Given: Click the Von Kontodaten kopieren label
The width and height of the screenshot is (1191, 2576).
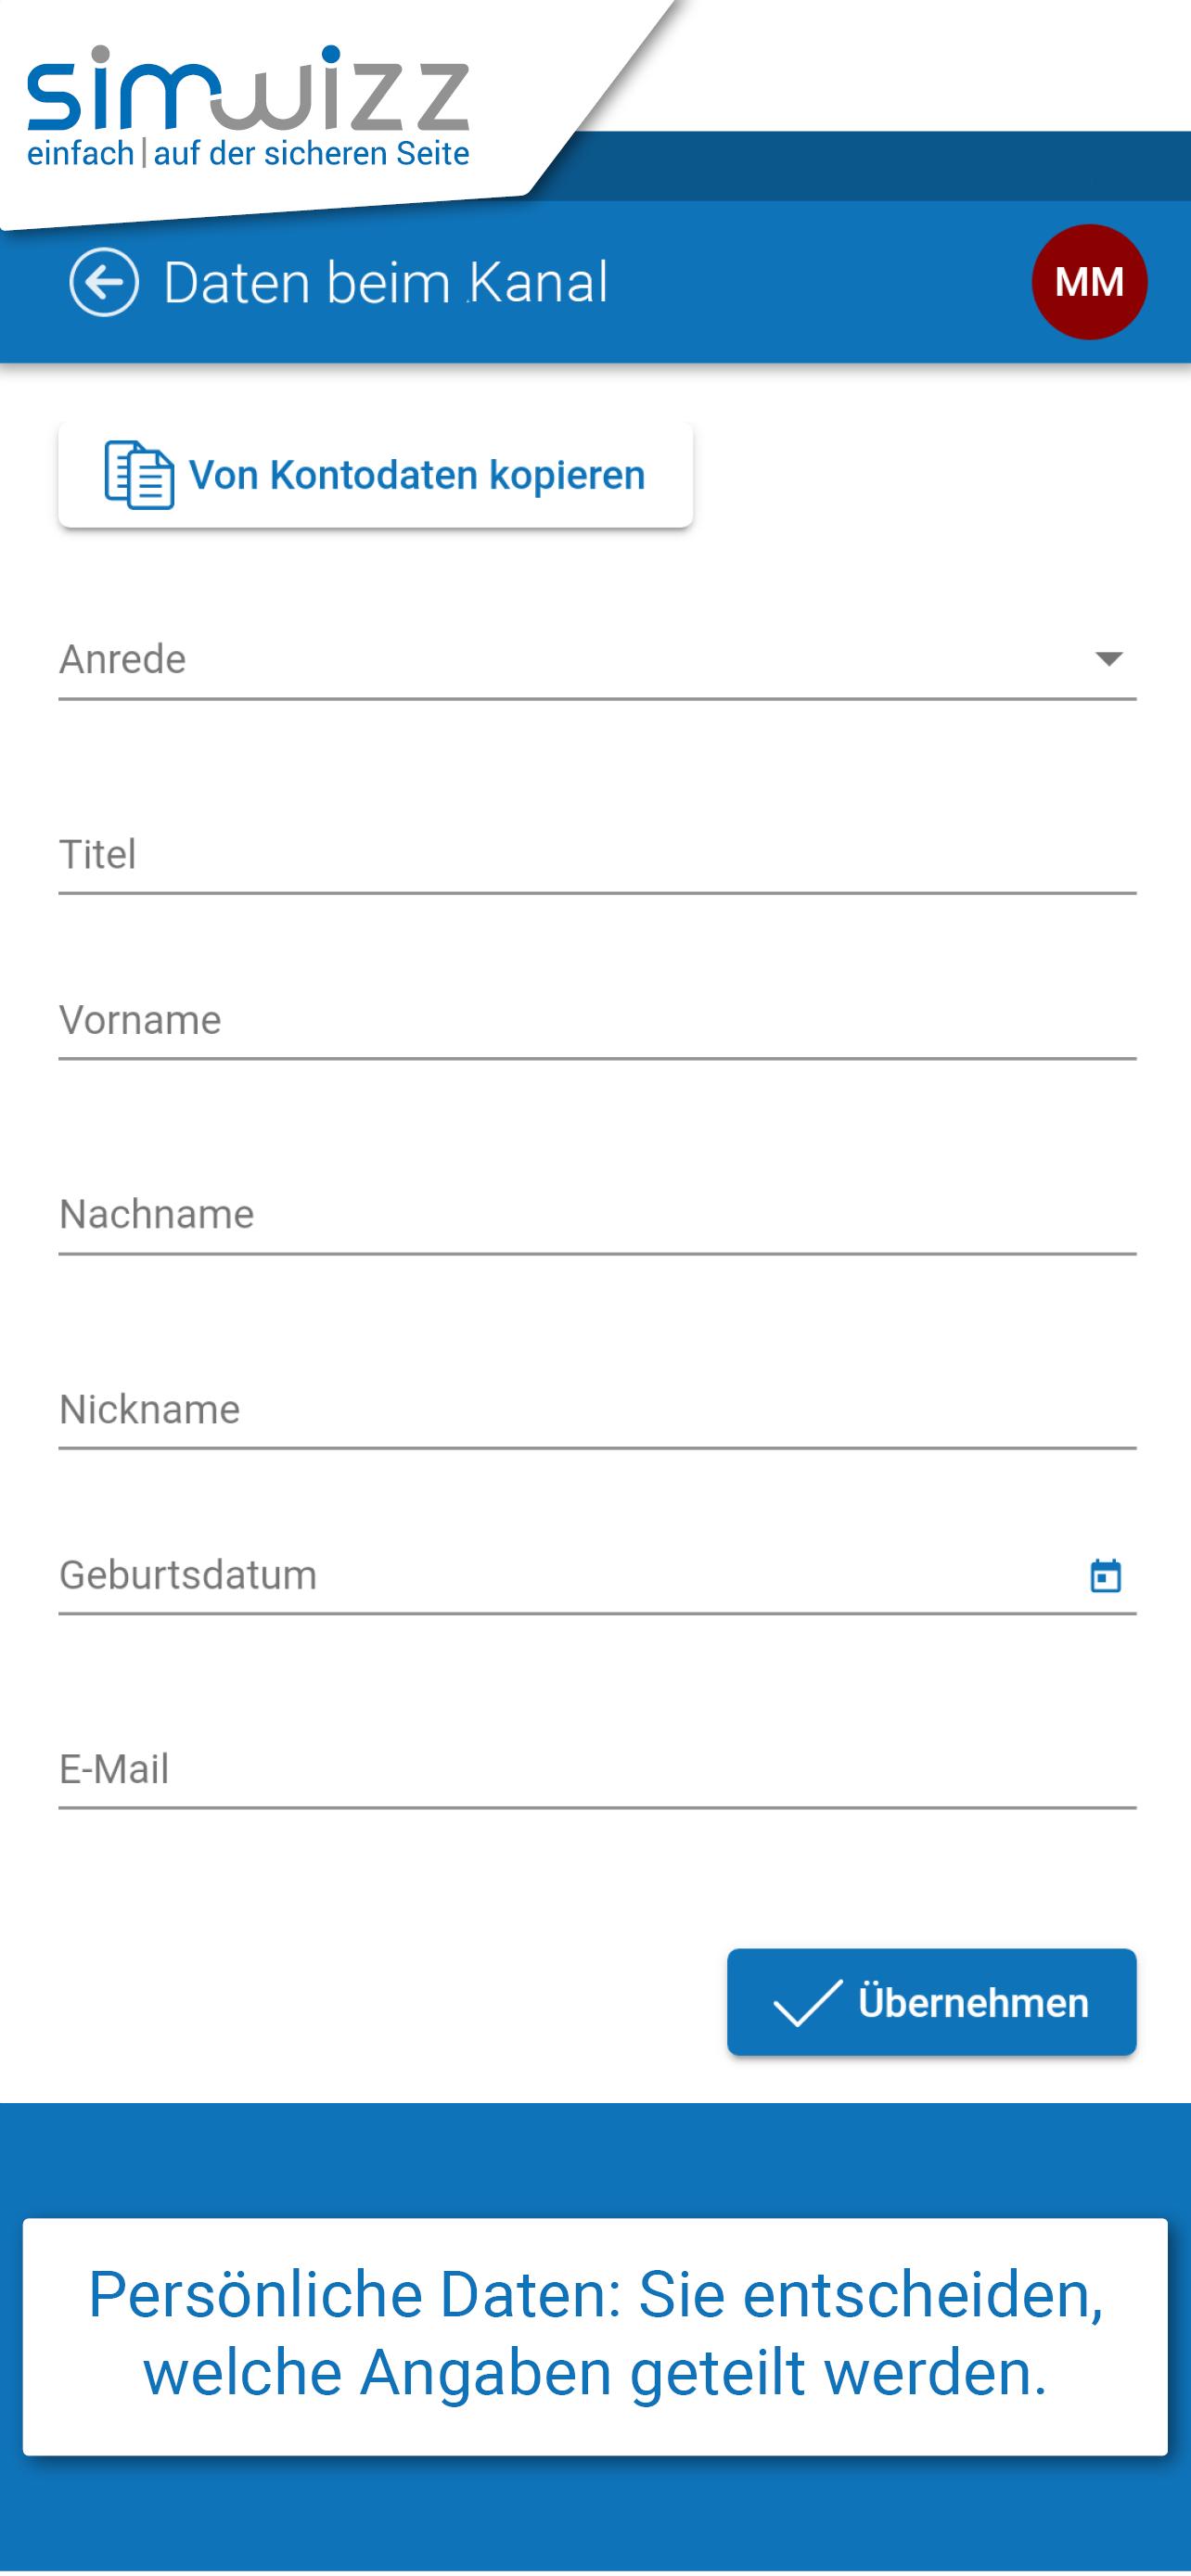Looking at the screenshot, I should click(417, 475).
